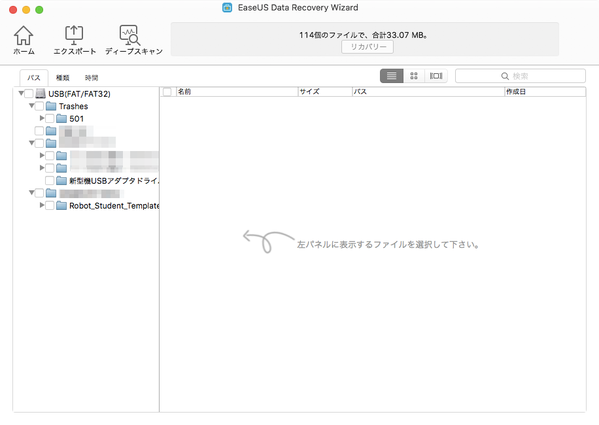This screenshot has height=425, width=599.
Task: Select the 種類 tab
Action: (63, 78)
